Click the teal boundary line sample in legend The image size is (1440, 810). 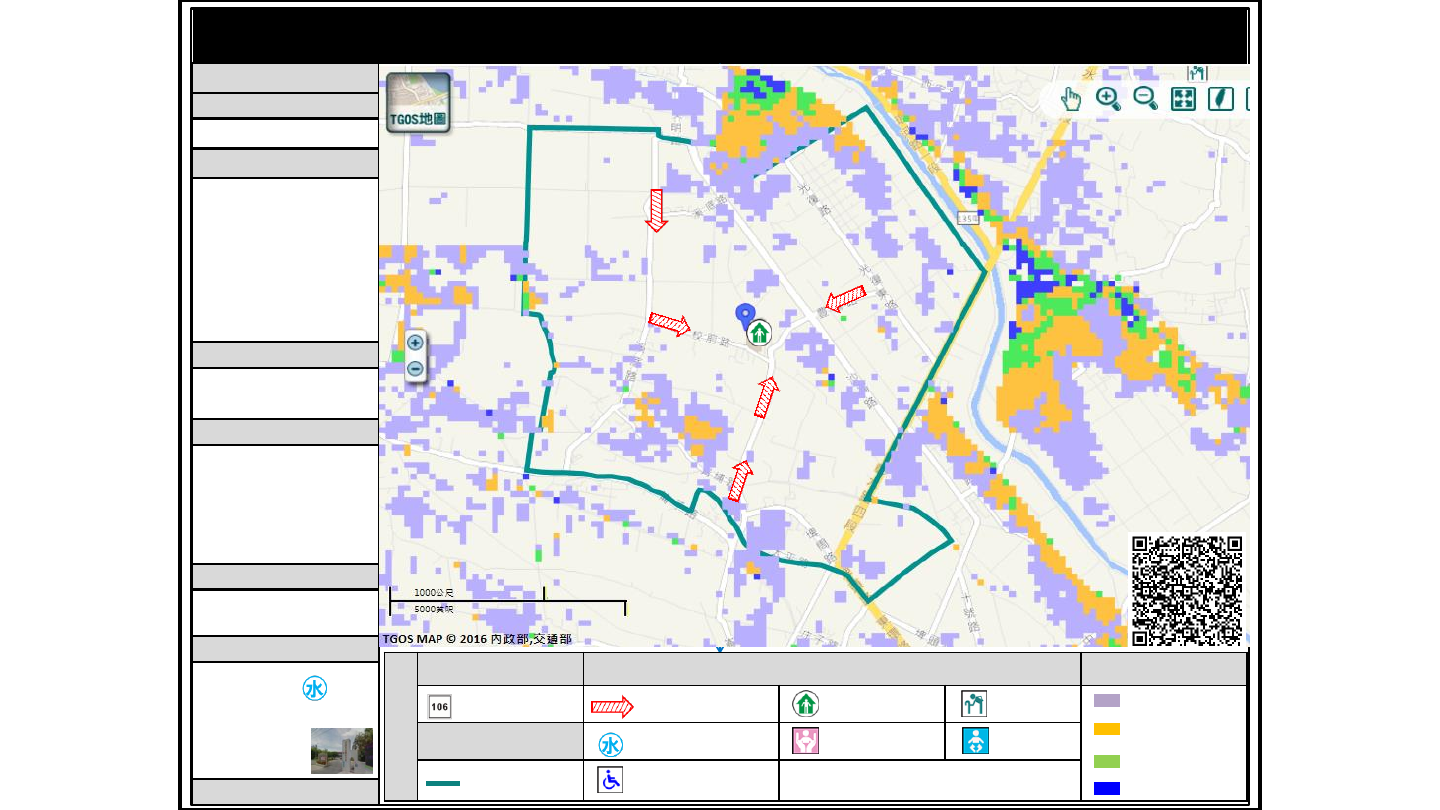point(443,783)
